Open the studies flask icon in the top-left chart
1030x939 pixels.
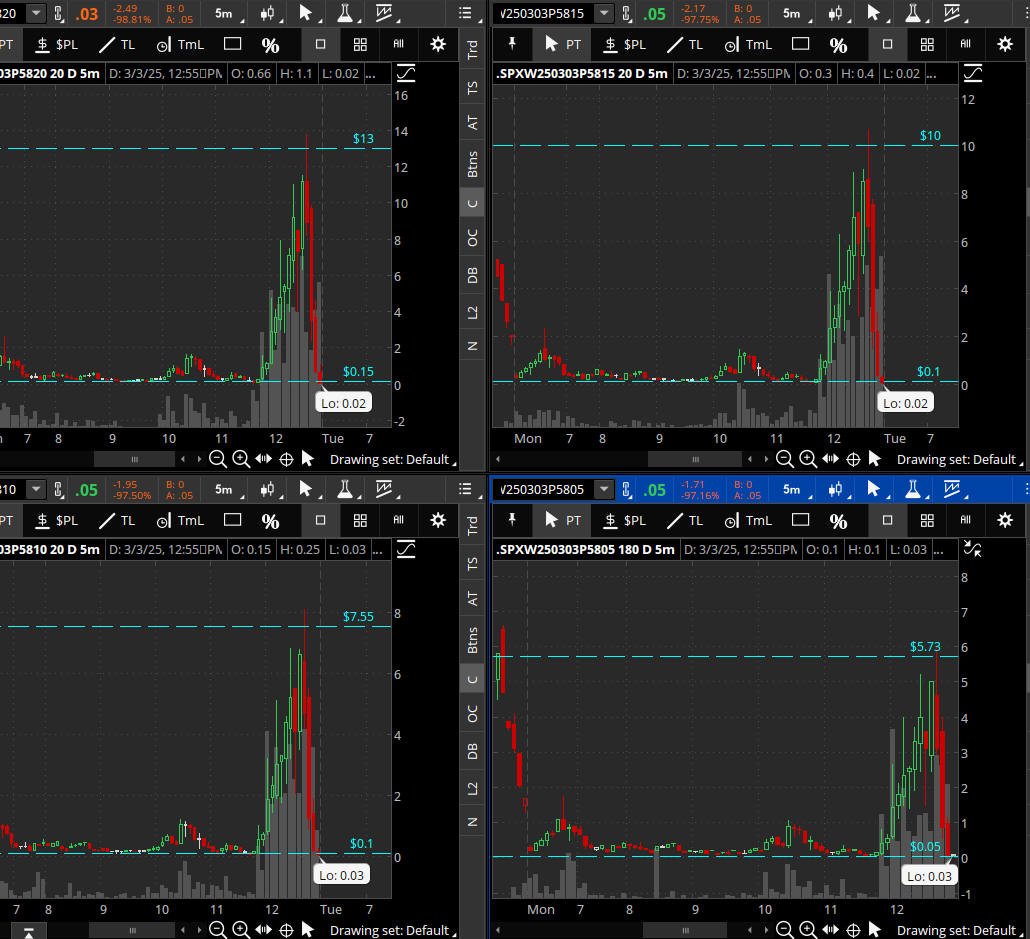coord(345,13)
